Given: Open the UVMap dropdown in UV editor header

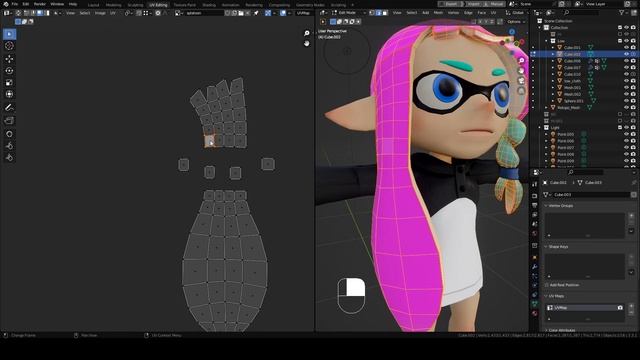Looking at the screenshot, I should 304,13.
